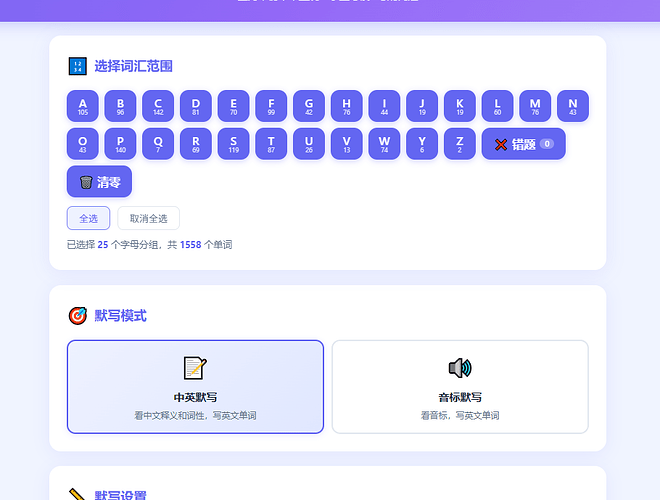Switch to 音标默写 dictation mode
The image size is (660, 500).
(x=460, y=387)
